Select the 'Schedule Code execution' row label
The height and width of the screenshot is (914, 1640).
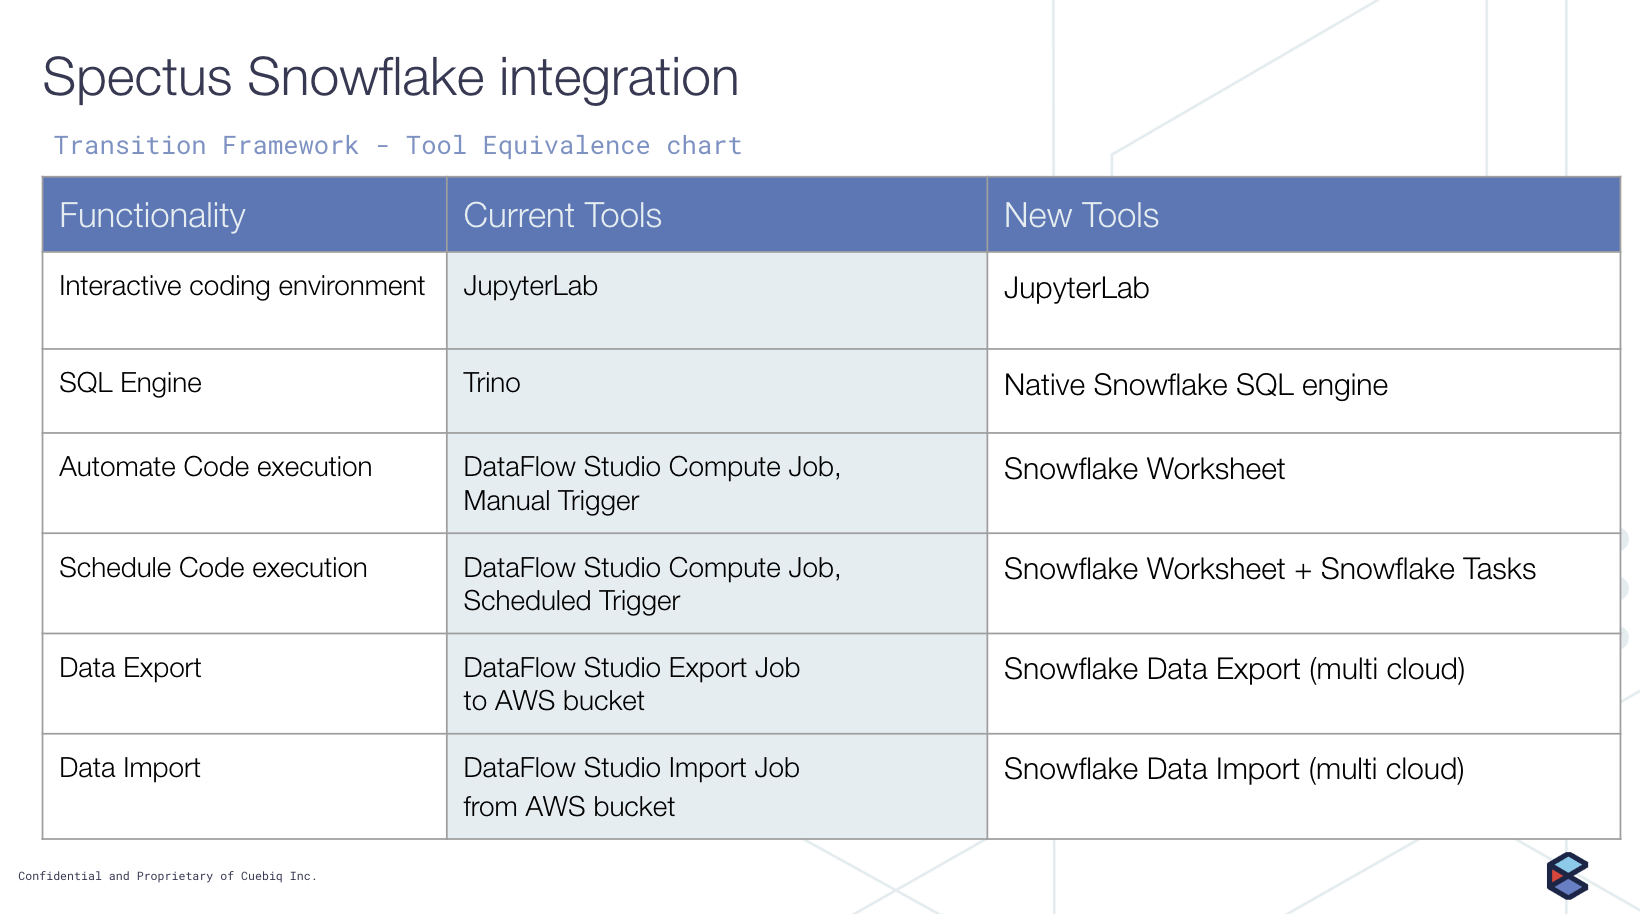tap(213, 568)
